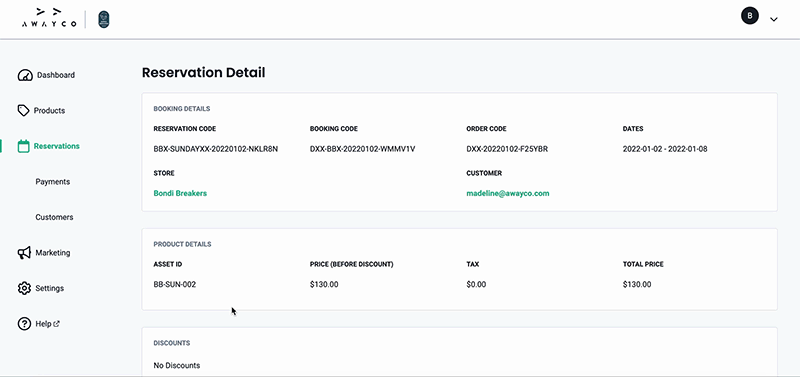Click the Reservations calendar icon
Screen dimensions: 800x377
(23, 146)
